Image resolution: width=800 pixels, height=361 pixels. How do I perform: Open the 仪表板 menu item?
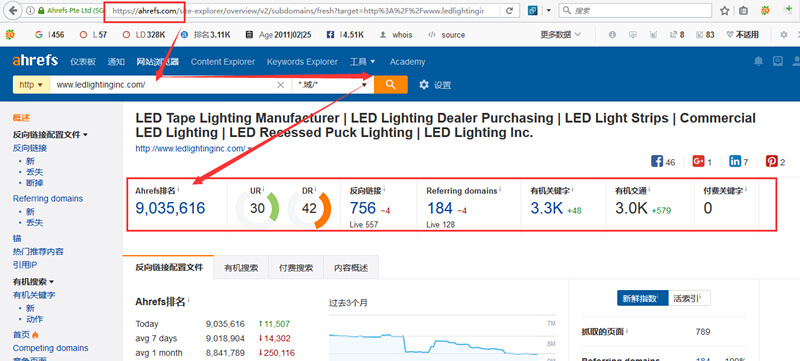83,62
